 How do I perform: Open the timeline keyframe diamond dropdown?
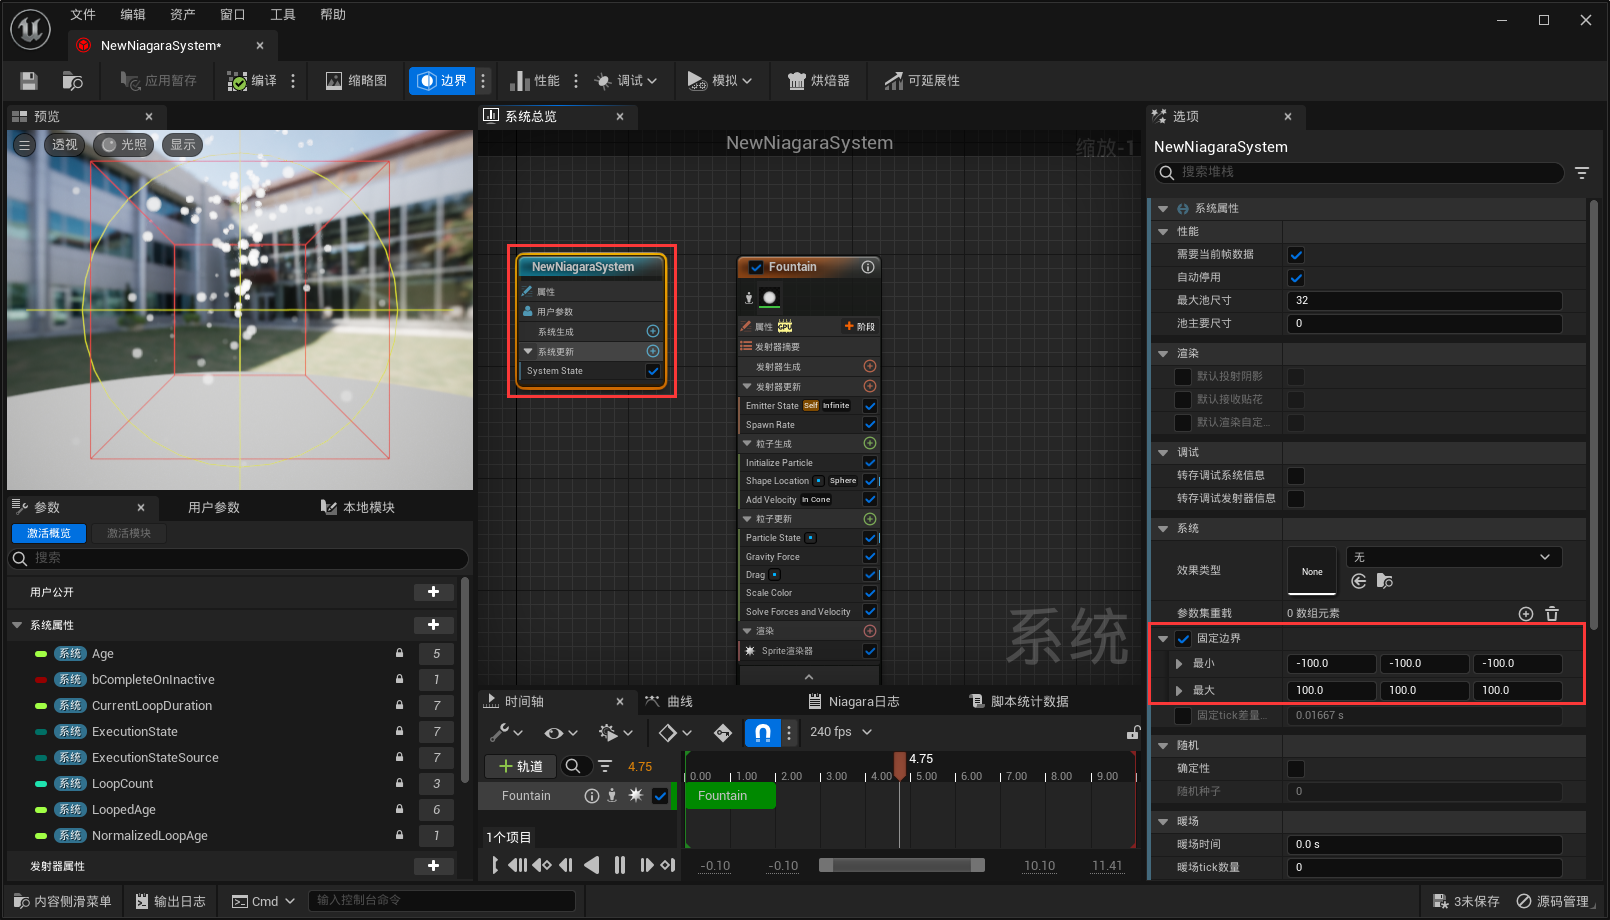[x=675, y=733]
